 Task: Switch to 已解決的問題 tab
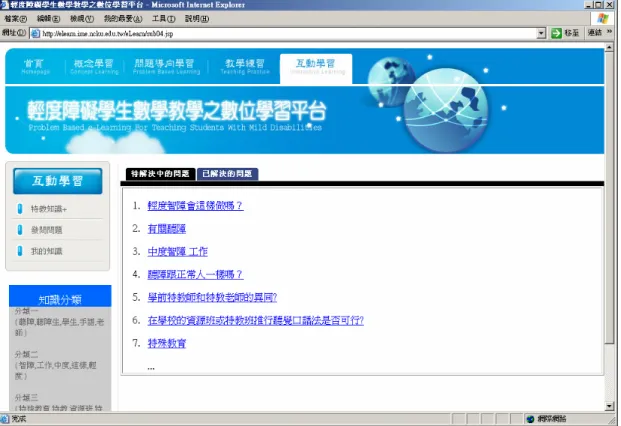pos(227,174)
